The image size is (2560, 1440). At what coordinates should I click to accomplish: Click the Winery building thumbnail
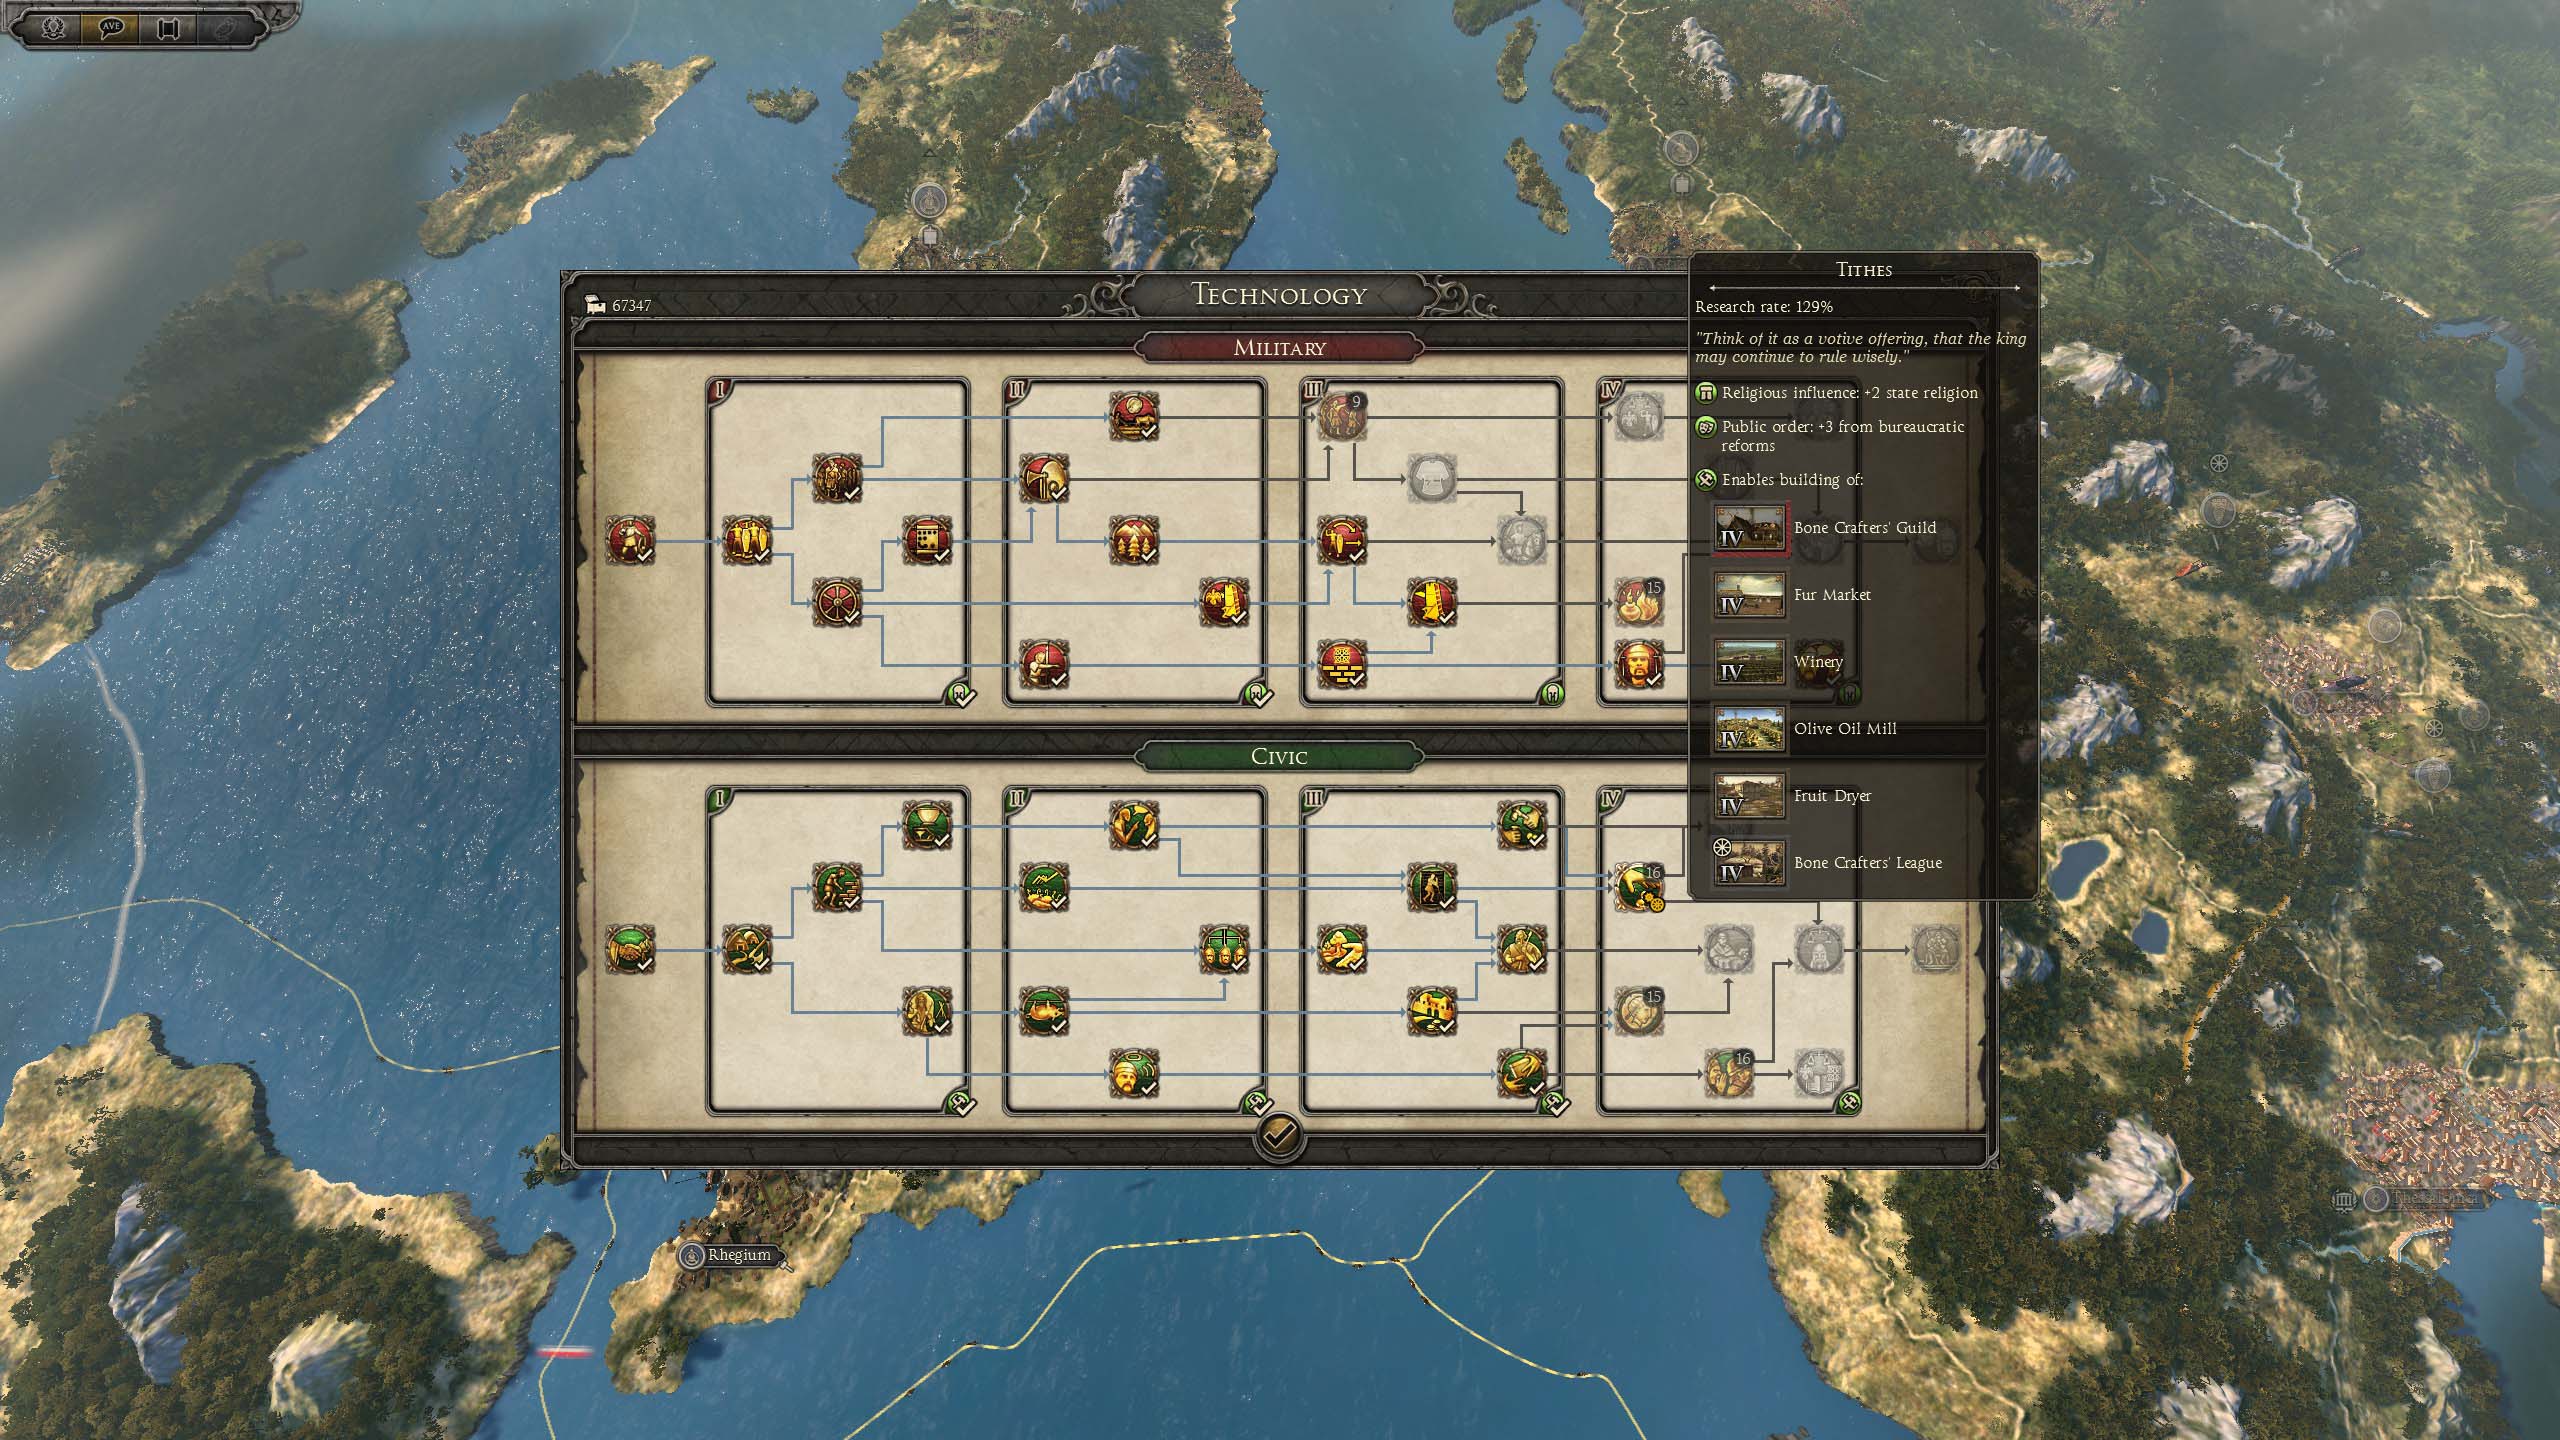pyautogui.click(x=1749, y=662)
